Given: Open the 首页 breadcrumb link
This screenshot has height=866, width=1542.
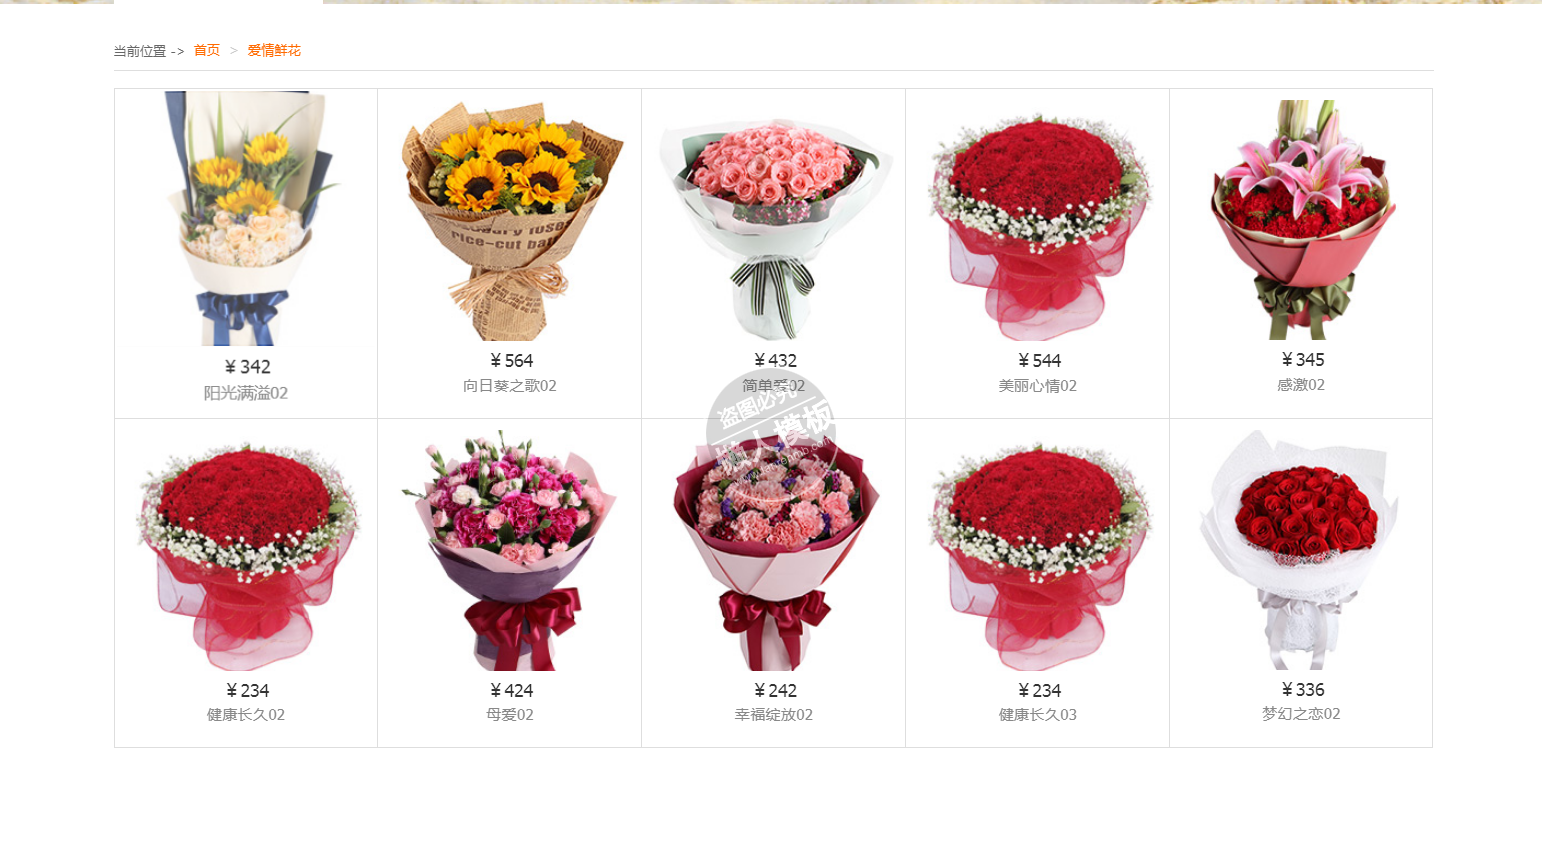Looking at the screenshot, I should [x=207, y=50].
